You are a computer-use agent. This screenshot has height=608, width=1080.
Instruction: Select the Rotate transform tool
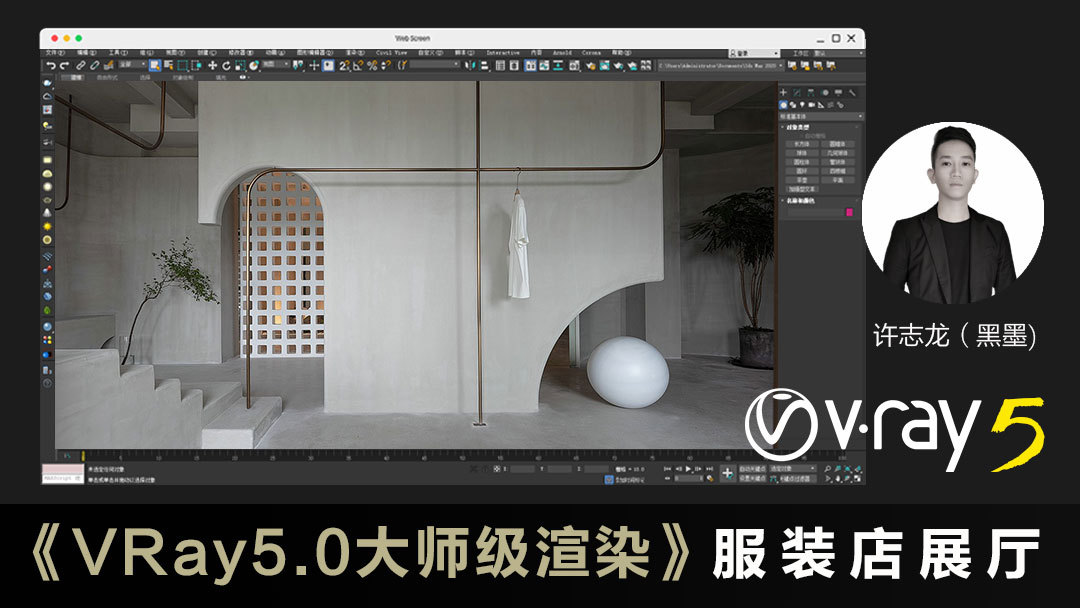click(x=226, y=65)
